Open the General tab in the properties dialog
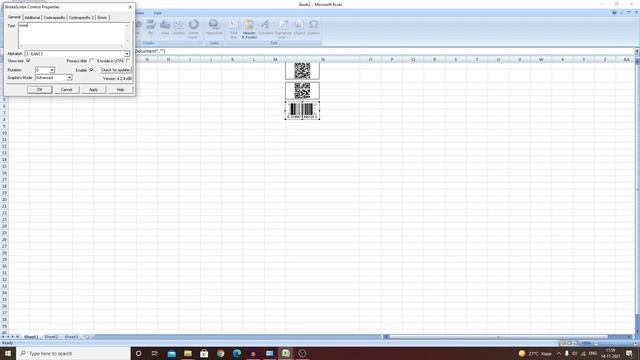The image size is (640, 360). click(14, 17)
